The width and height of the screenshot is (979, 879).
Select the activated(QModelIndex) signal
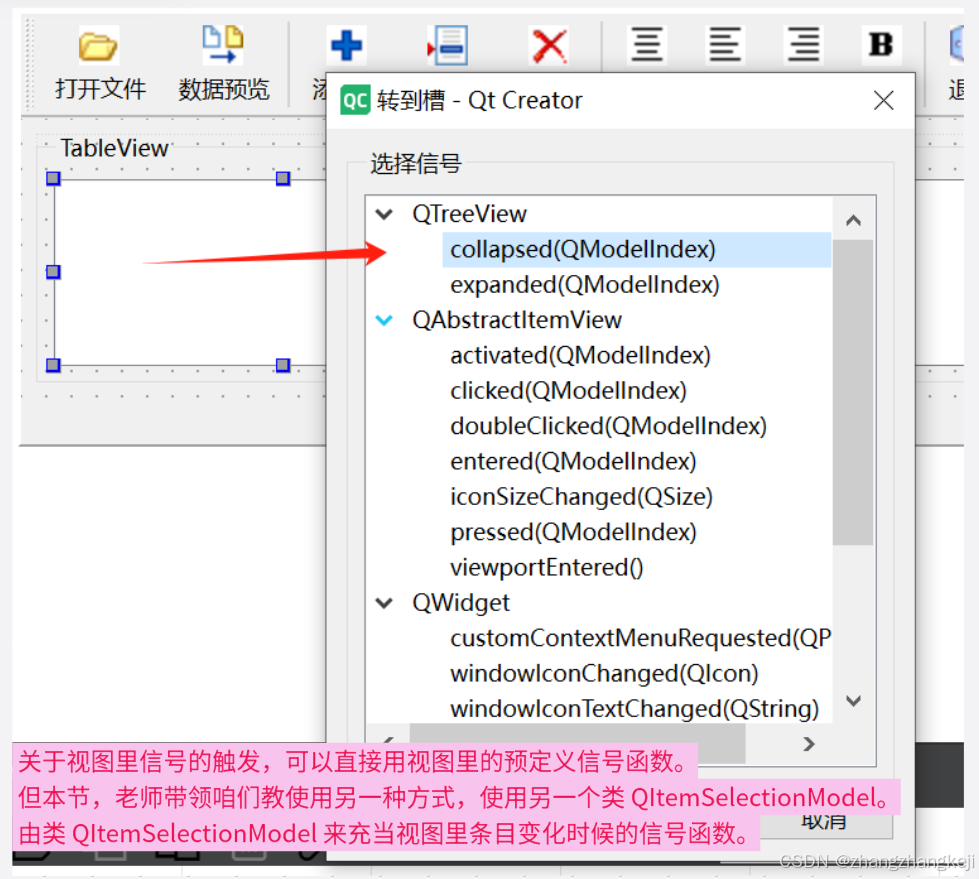(581, 355)
